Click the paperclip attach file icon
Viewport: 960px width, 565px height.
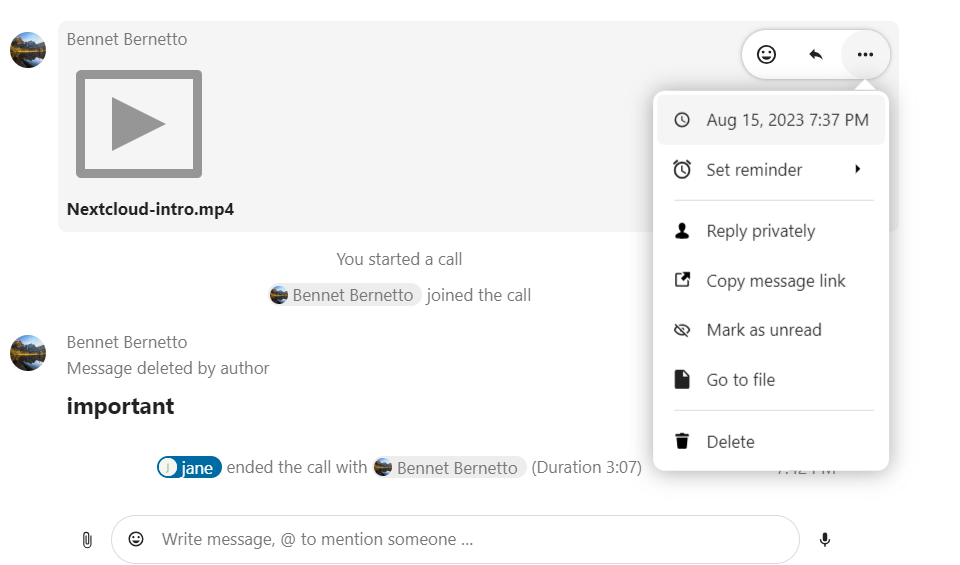click(x=87, y=540)
